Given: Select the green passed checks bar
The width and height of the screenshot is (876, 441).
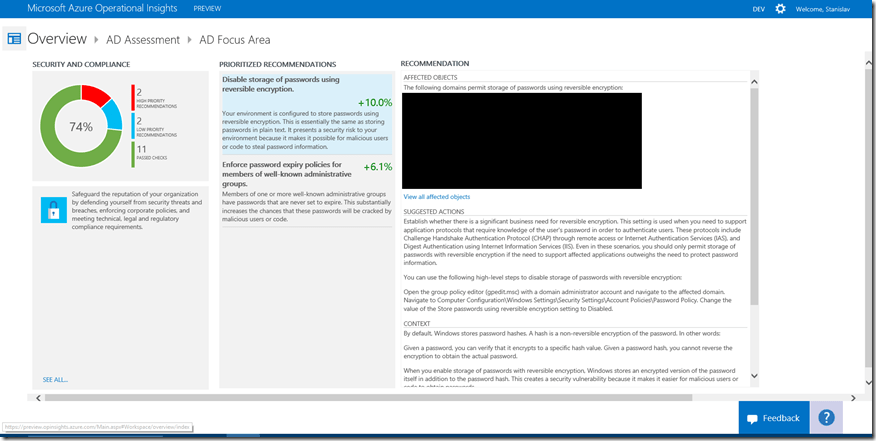Looking at the screenshot, I should coord(133,153).
